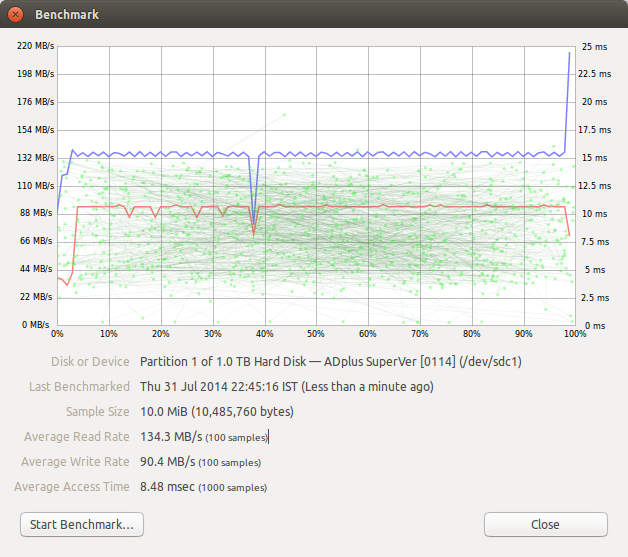Click the blue read-rate spike near 100%
The width and height of the screenshot is (628, 557).
(x=568, y=102)
